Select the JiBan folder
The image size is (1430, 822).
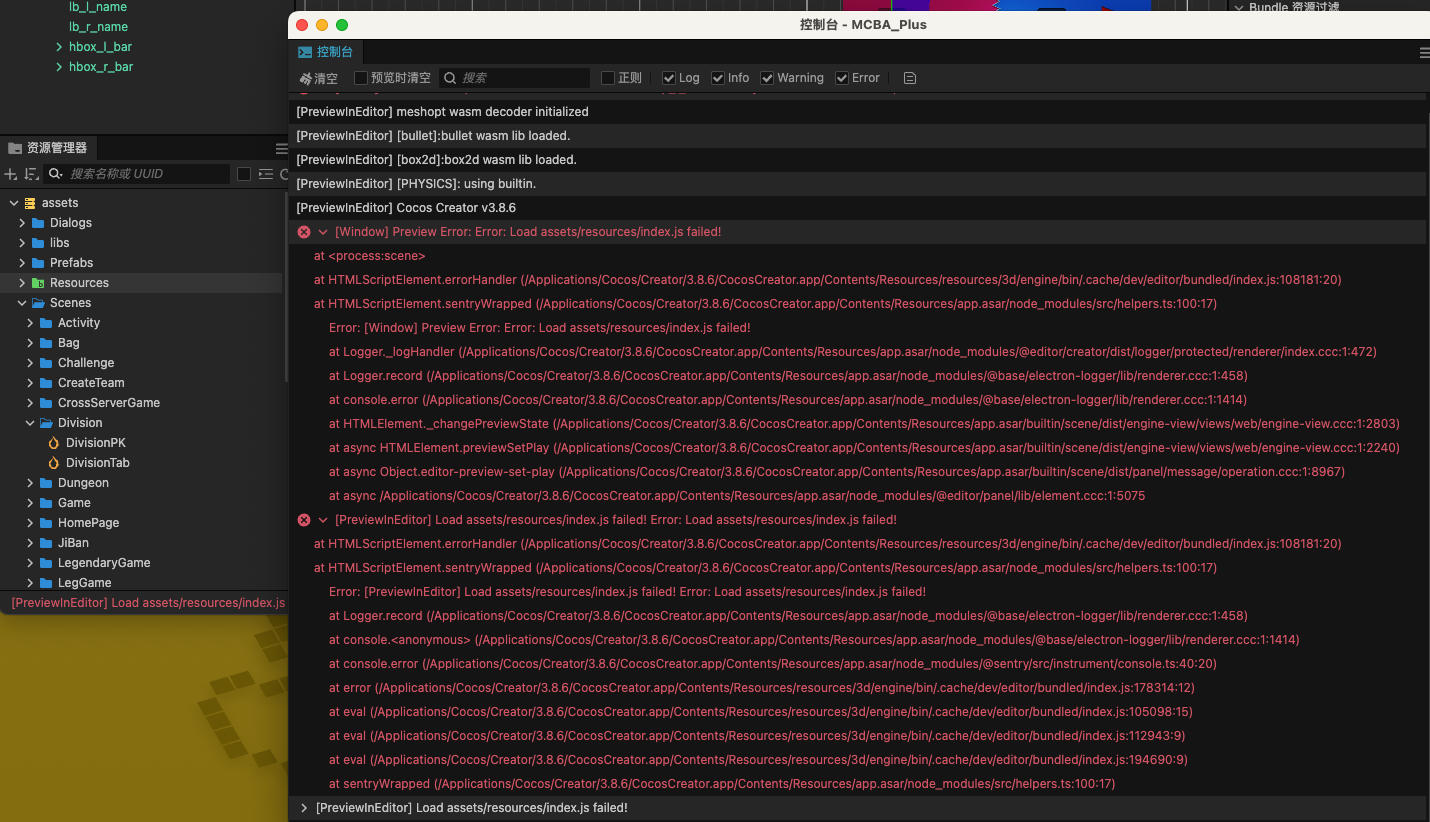point(73,543)
